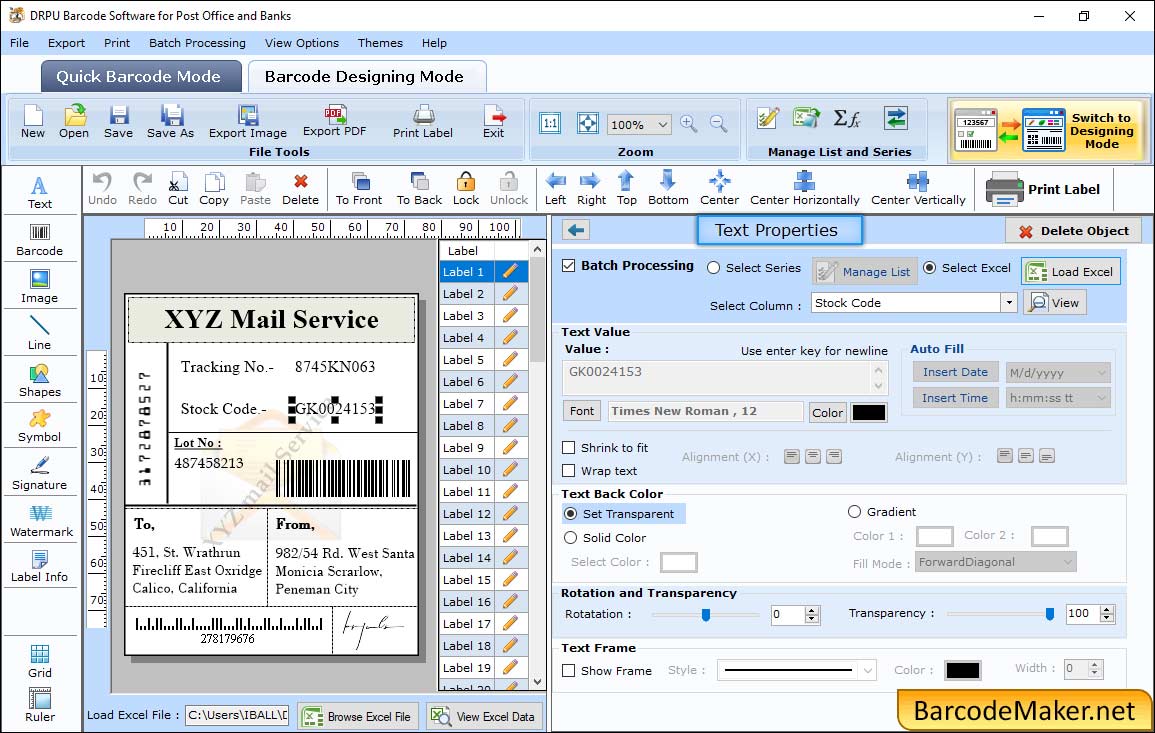The height and width of the screenshot is (733, 1155).
Task: Open the Symbol tool
Action: 40,427
